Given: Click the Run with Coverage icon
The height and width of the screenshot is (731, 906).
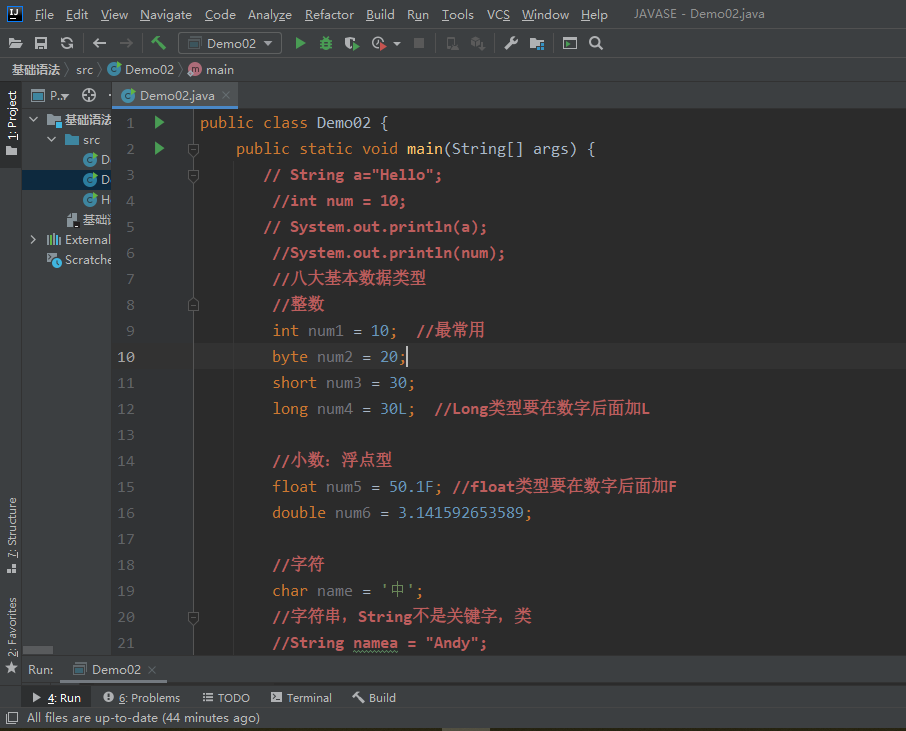Looking at the screenshot, I should pyautogui.click(x=351, y=44).
